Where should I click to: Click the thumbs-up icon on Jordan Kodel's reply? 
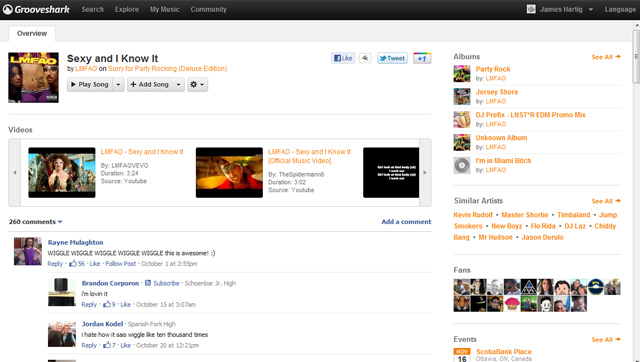click(x=107, y=345)
